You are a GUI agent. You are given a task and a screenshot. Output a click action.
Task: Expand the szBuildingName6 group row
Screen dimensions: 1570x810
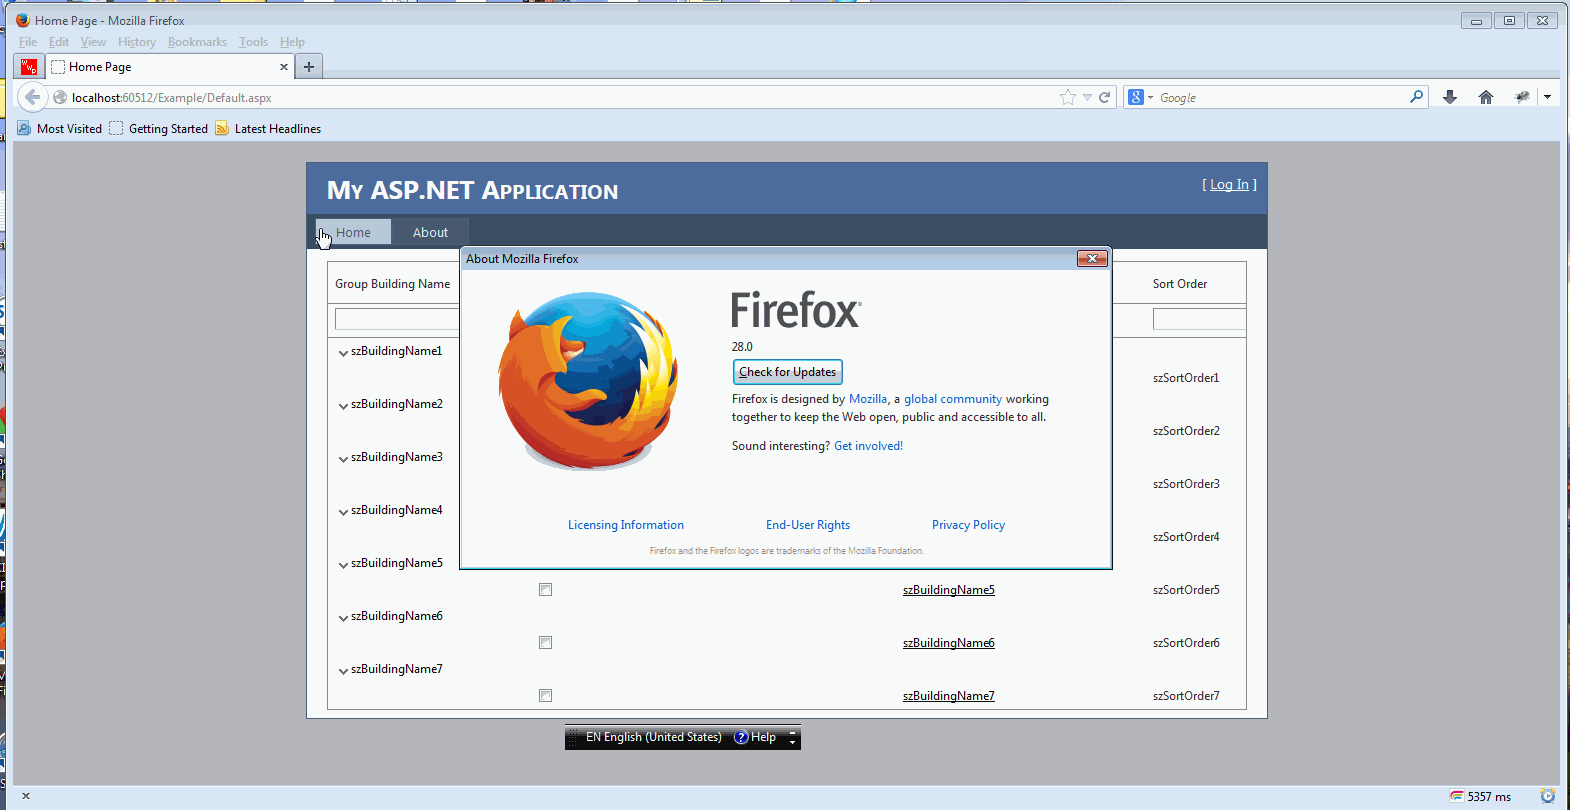pos(343,617)
